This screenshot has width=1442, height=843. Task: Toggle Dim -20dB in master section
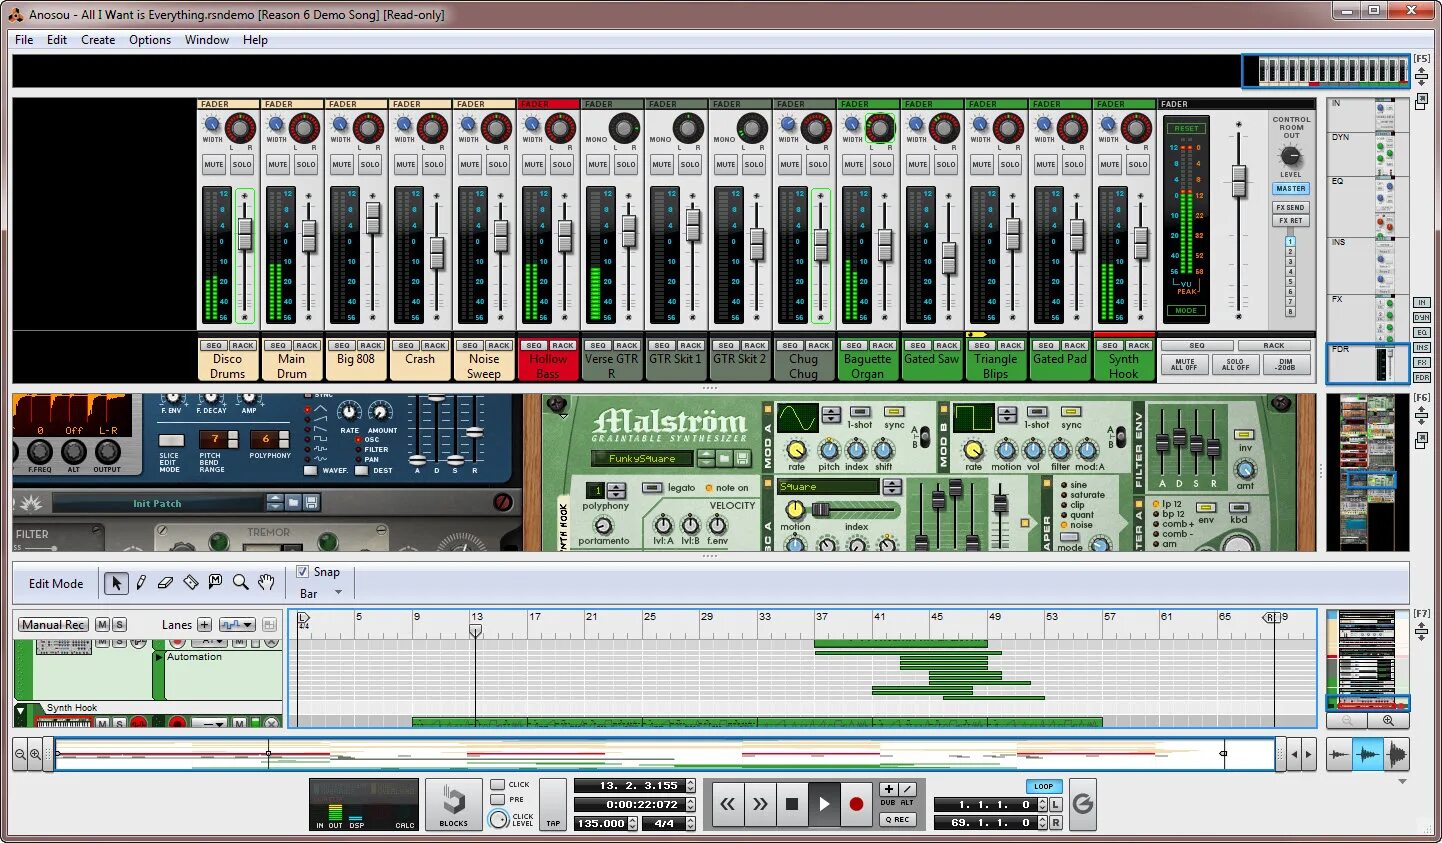tap(1286, 365)
